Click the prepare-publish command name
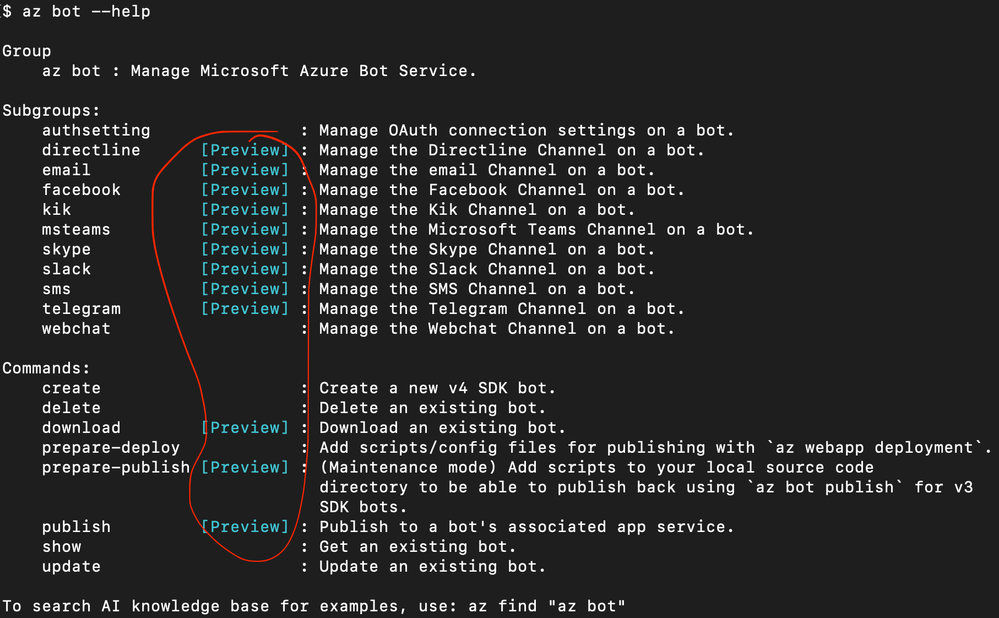The height and width of the screenshot is (618, 999). click(116, 468)
